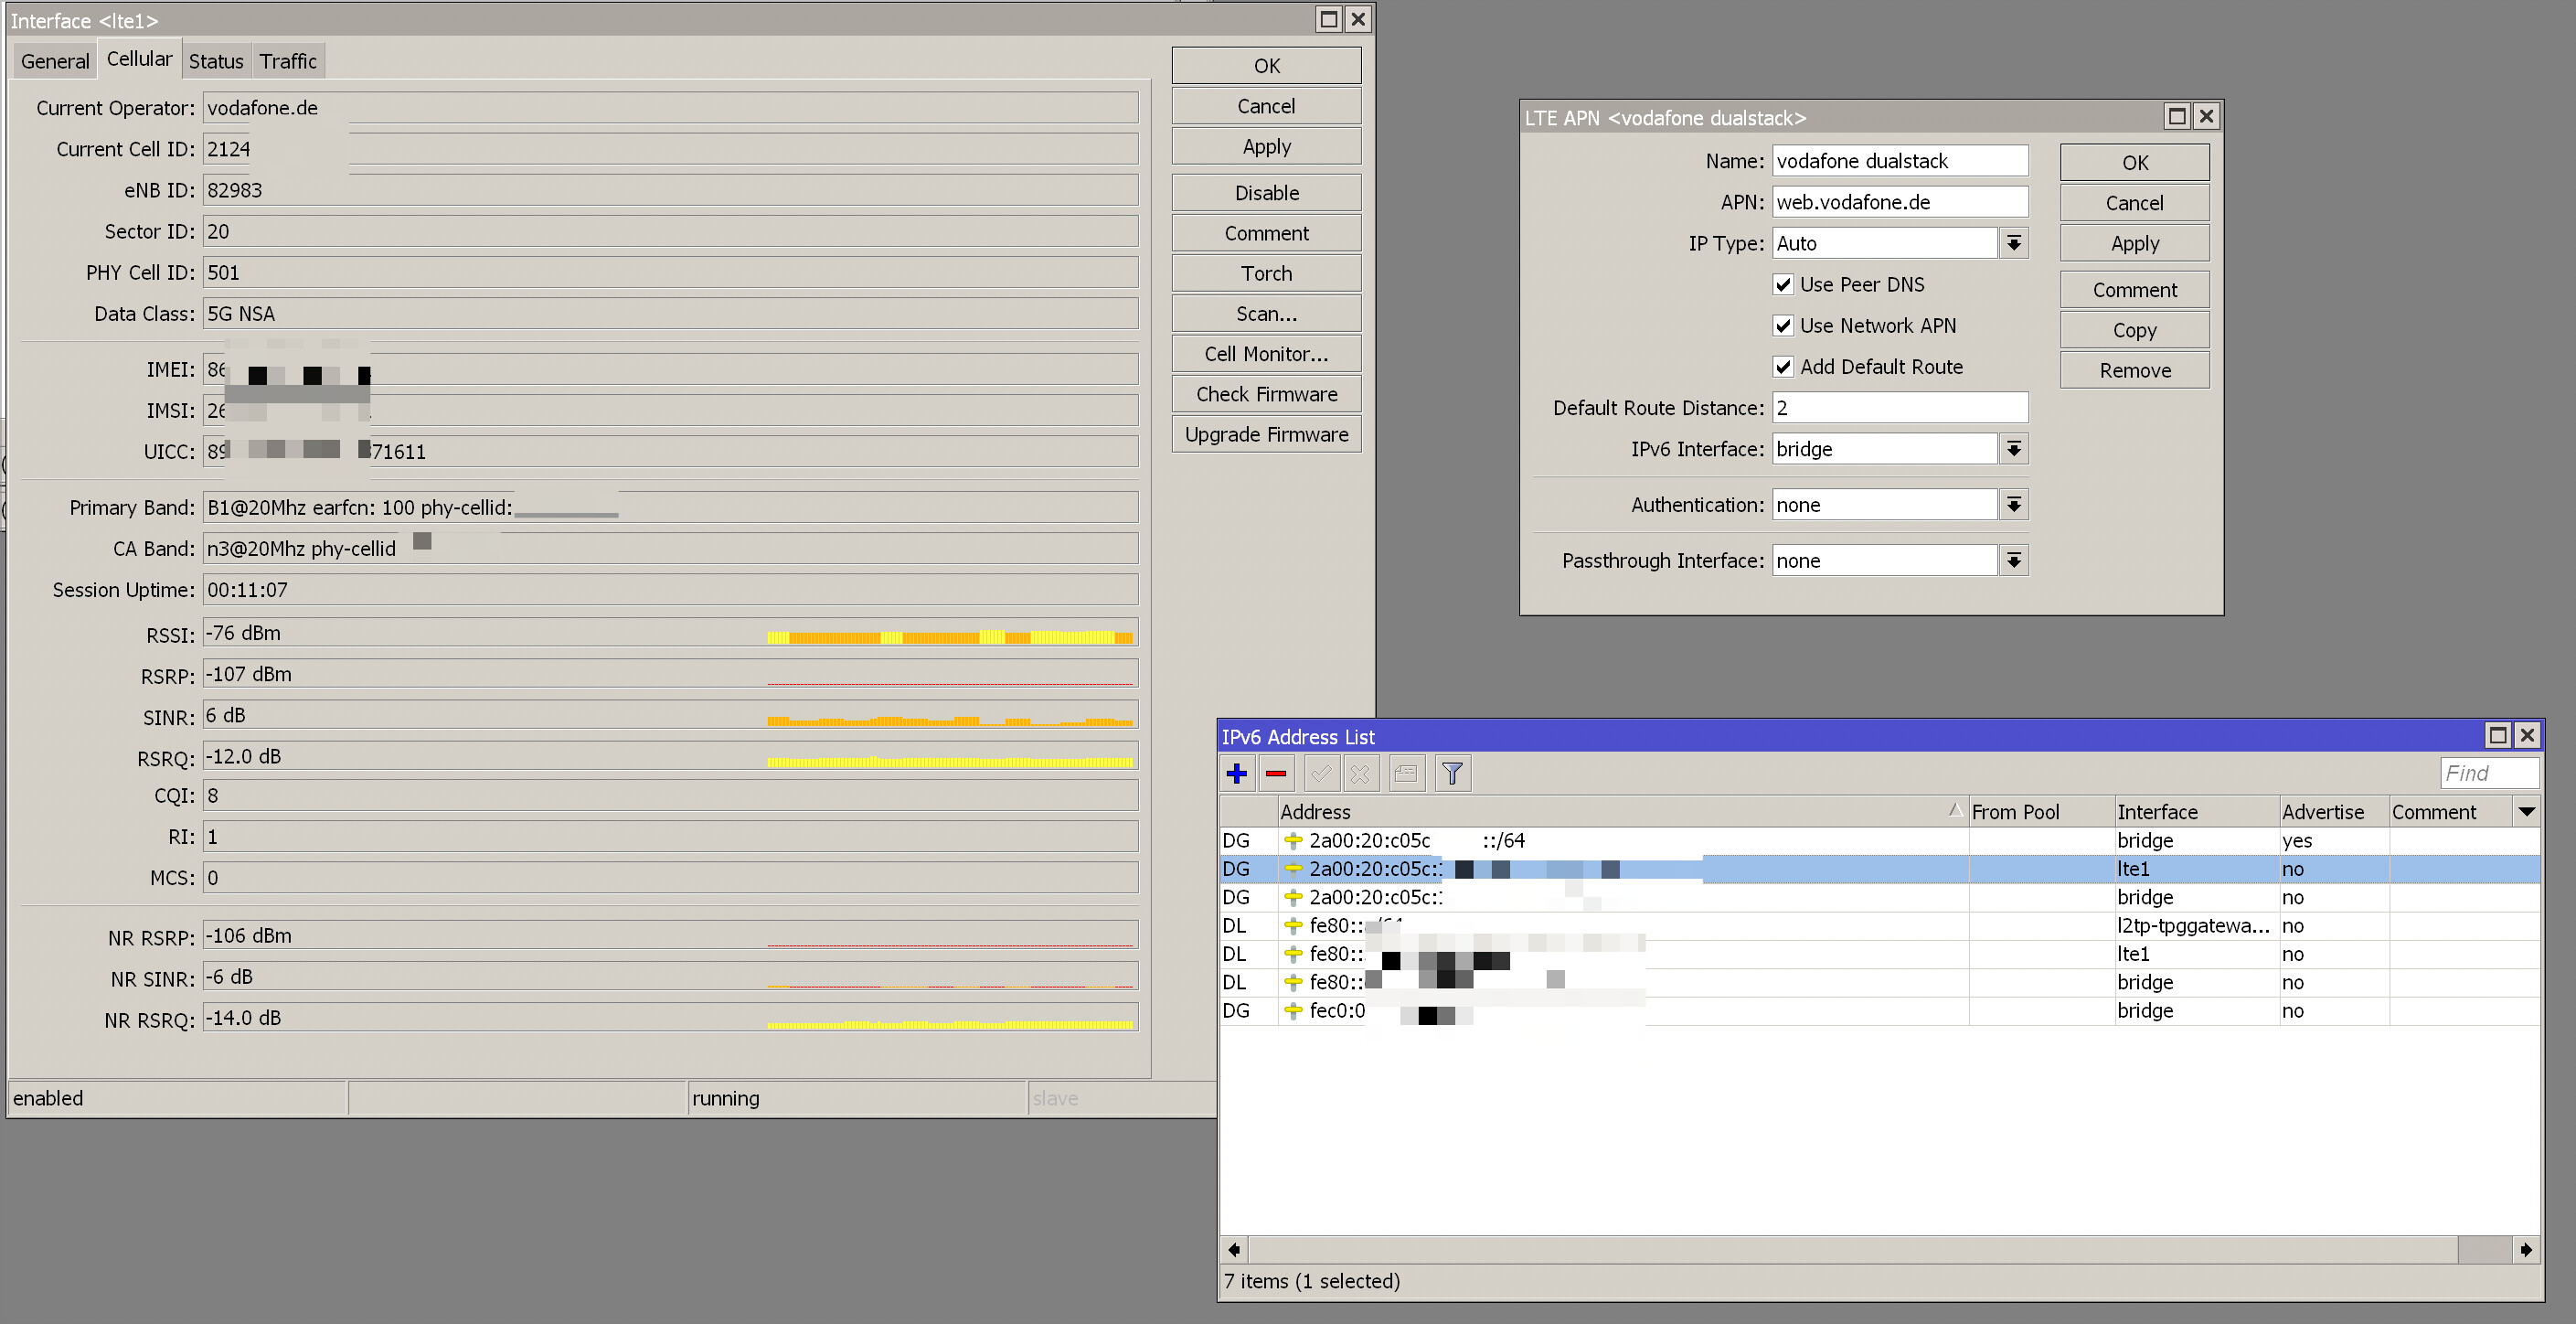Click the SINR signal graph bar
This screenshot has width=2576, height=1324.
click(x=950, y=720)
